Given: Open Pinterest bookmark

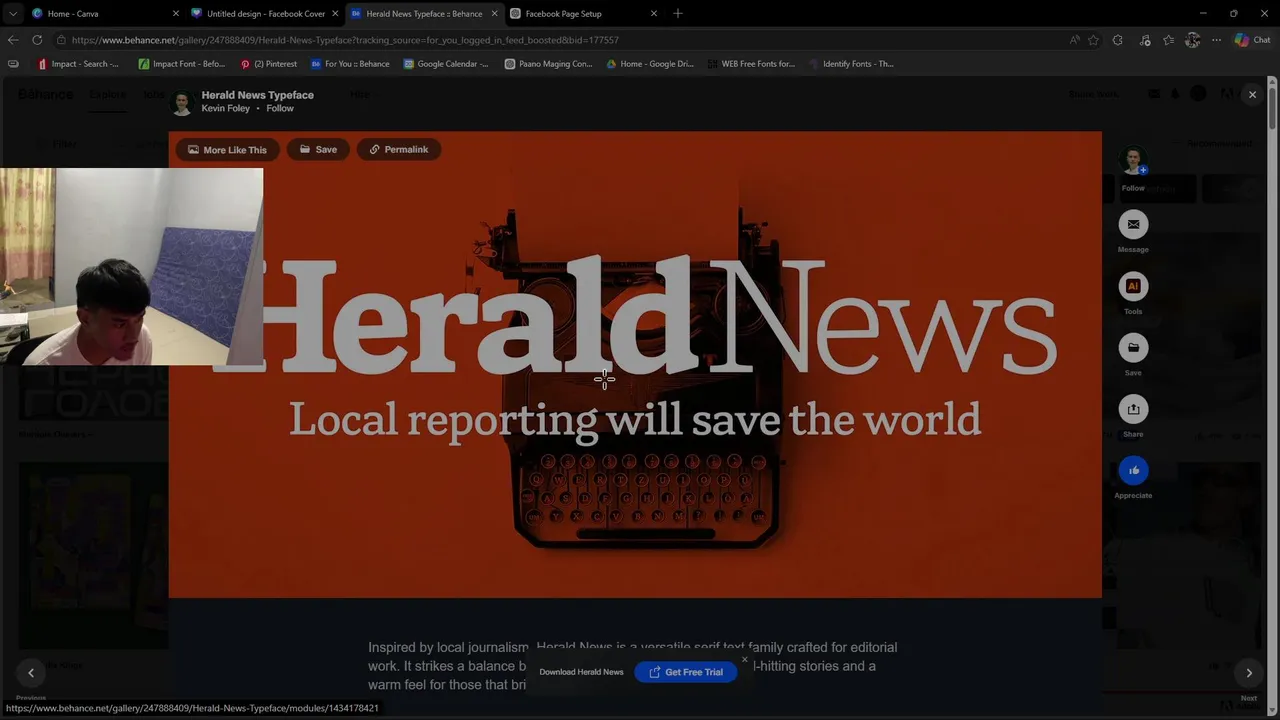Looking at the screenshot, I should coord(268,64).
